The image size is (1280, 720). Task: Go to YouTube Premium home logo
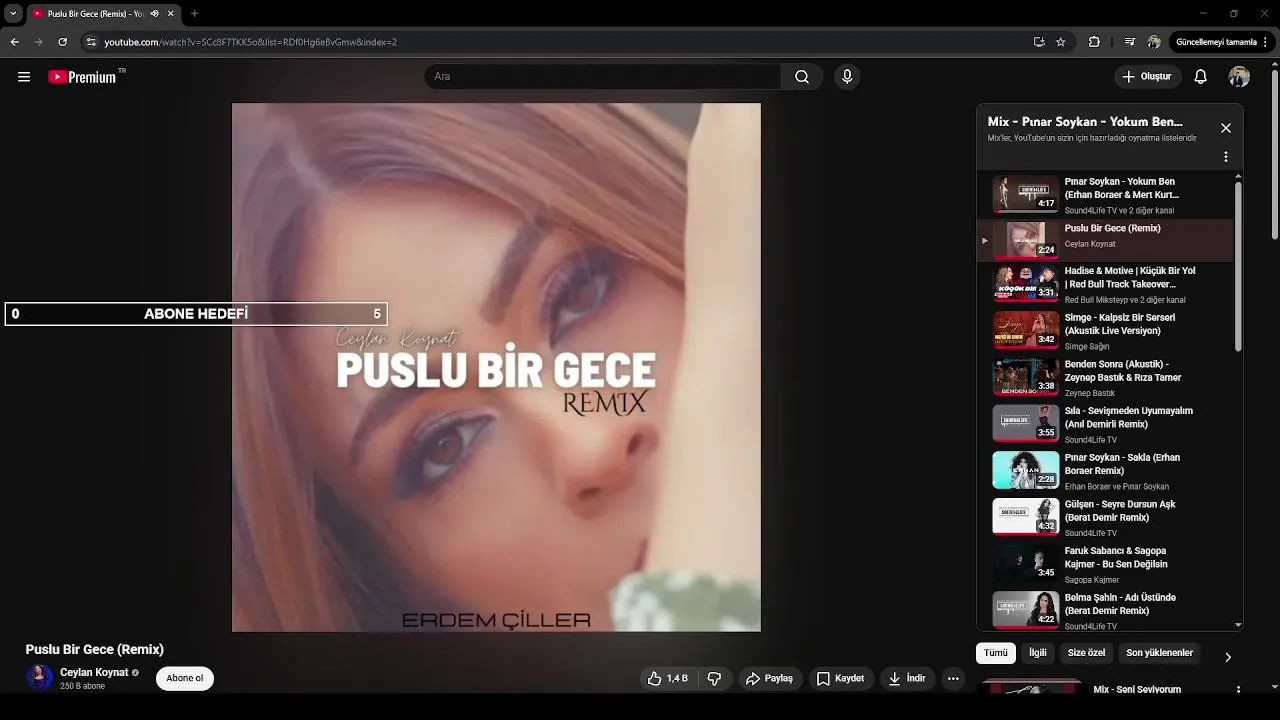(x=85, y=77)
